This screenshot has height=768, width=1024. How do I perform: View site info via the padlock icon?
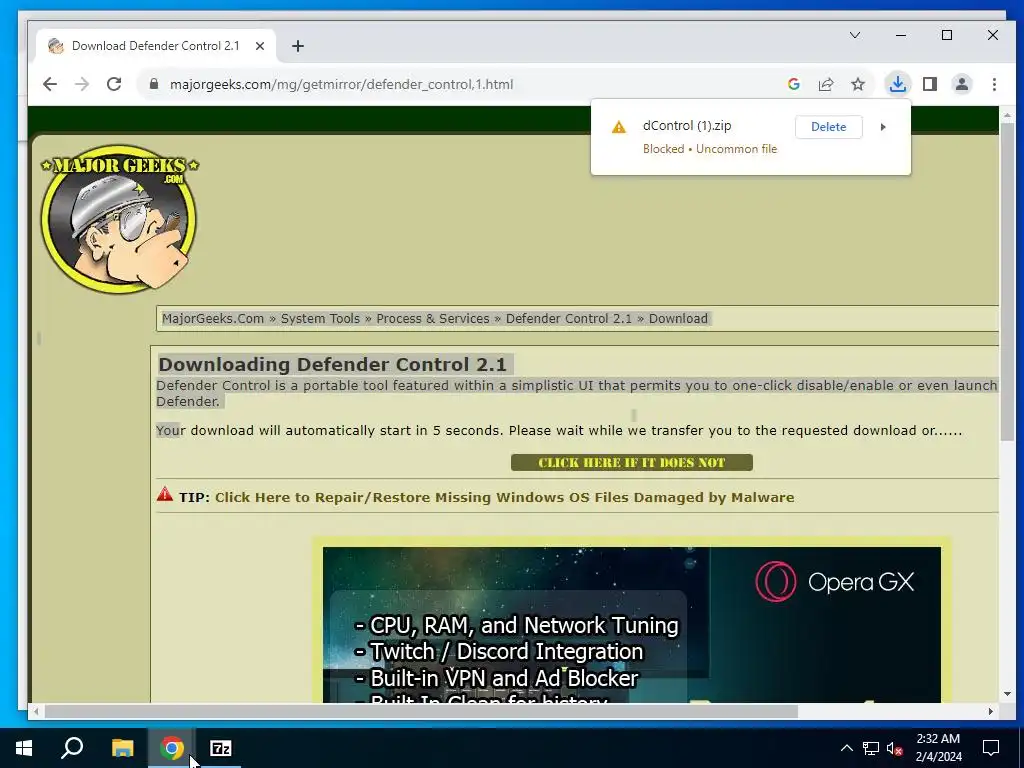[x=154, y=84]
